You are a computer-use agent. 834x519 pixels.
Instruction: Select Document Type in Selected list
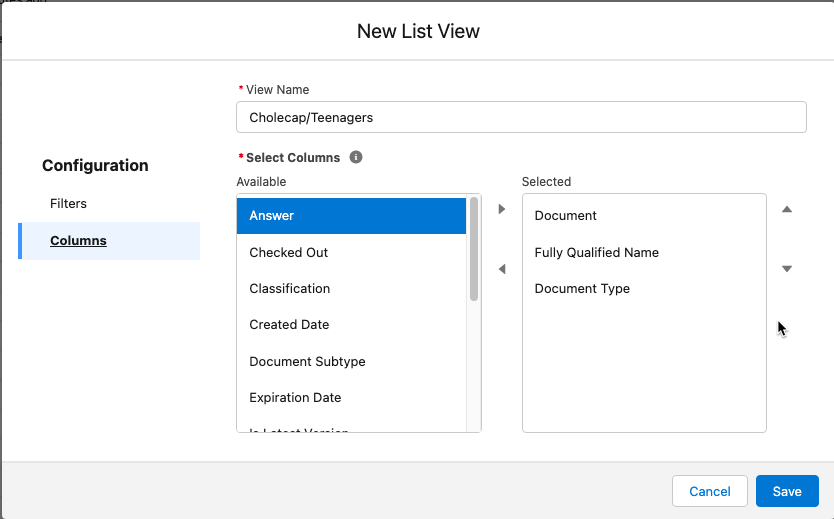click(x=643, y=288)
